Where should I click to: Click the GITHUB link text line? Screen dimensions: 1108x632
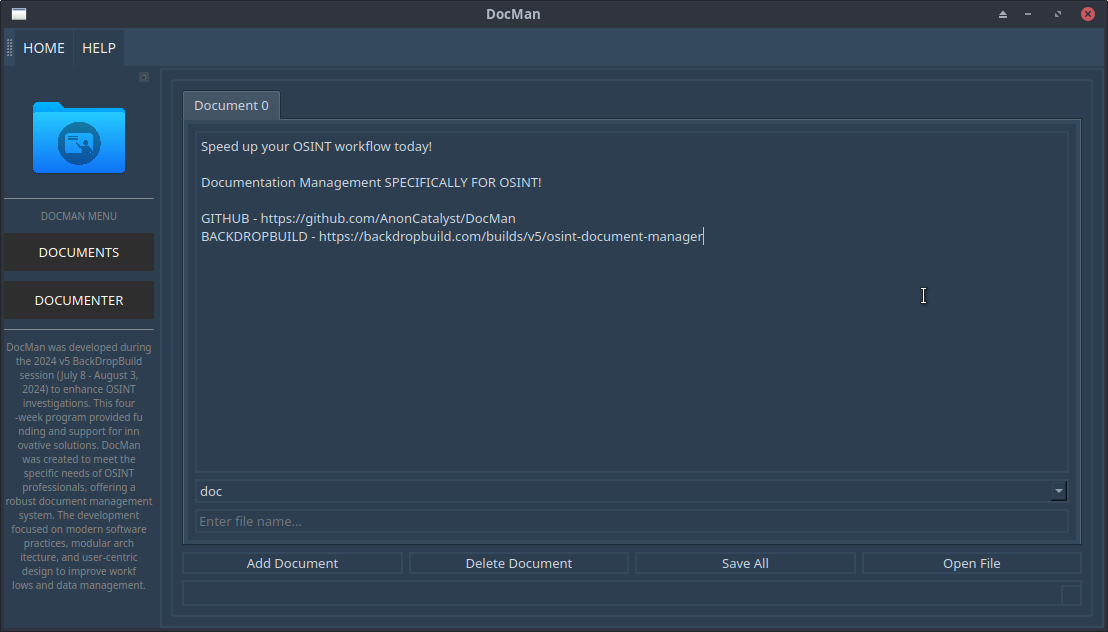click(x=358, y=218)
